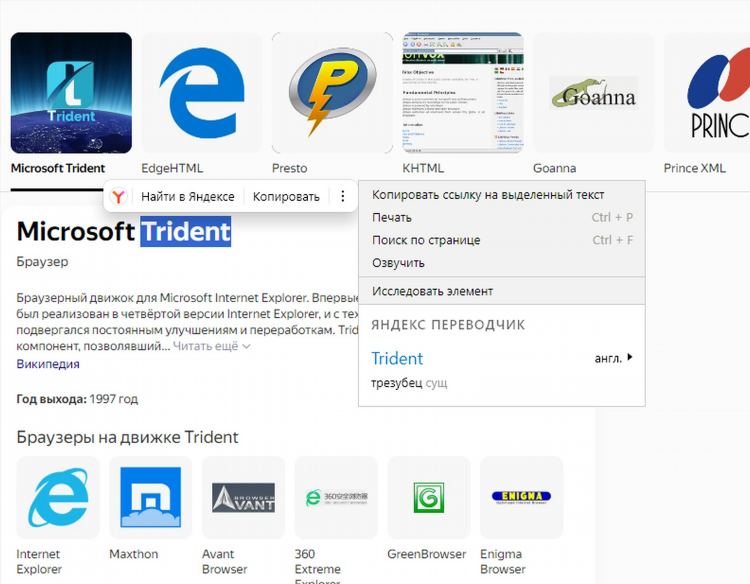The image size is (750, 584).
Task: Choose 'Поиск по странице' menu item
Action: (x=502, y=240)
